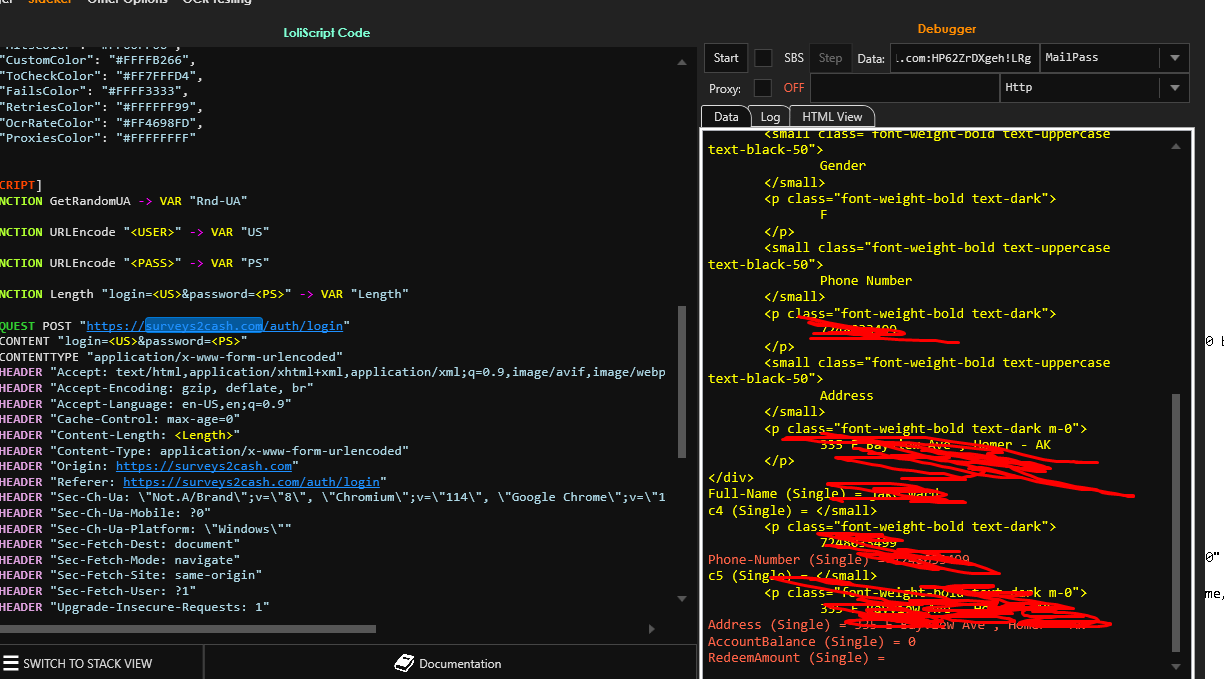Image resolution: width=1224 pixels, height=679 pixels.
Task: Click the CONTENT "login=<US>&password=<PS>" line
Action: [124, 341]
